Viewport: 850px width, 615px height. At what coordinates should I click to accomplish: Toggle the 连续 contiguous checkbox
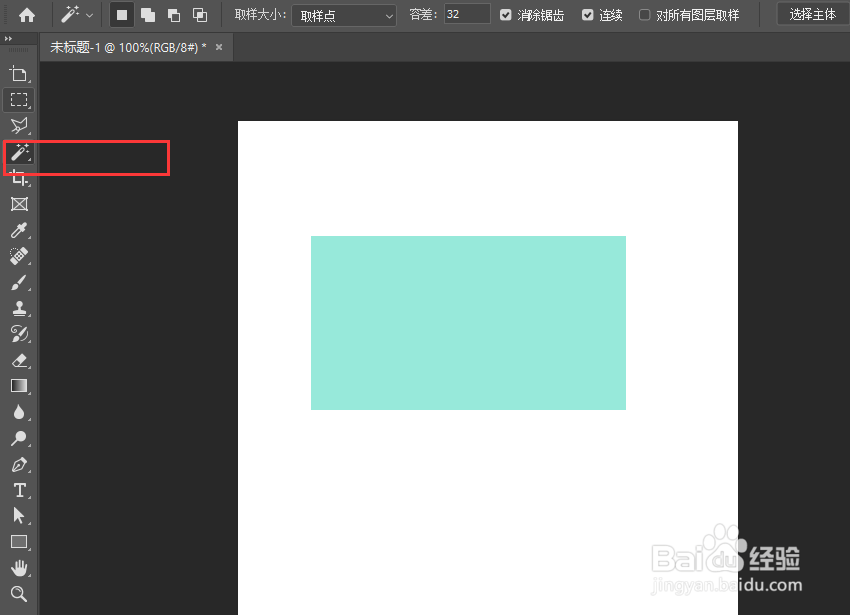[588, 15]
